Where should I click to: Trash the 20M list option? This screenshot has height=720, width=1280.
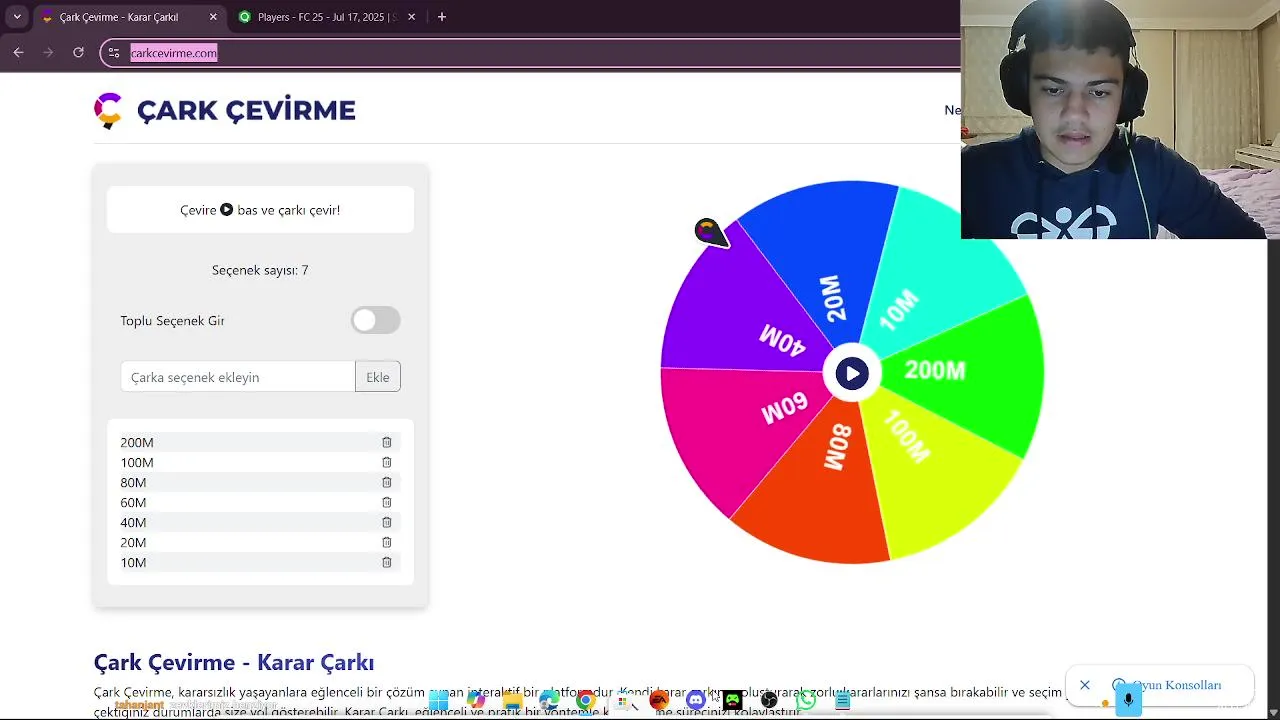tap(386, 542)
